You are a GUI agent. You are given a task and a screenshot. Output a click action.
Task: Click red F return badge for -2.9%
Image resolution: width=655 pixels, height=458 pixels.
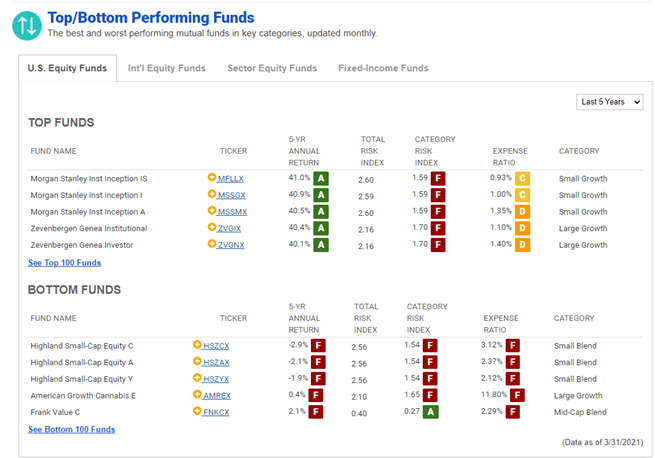[318, 346]
